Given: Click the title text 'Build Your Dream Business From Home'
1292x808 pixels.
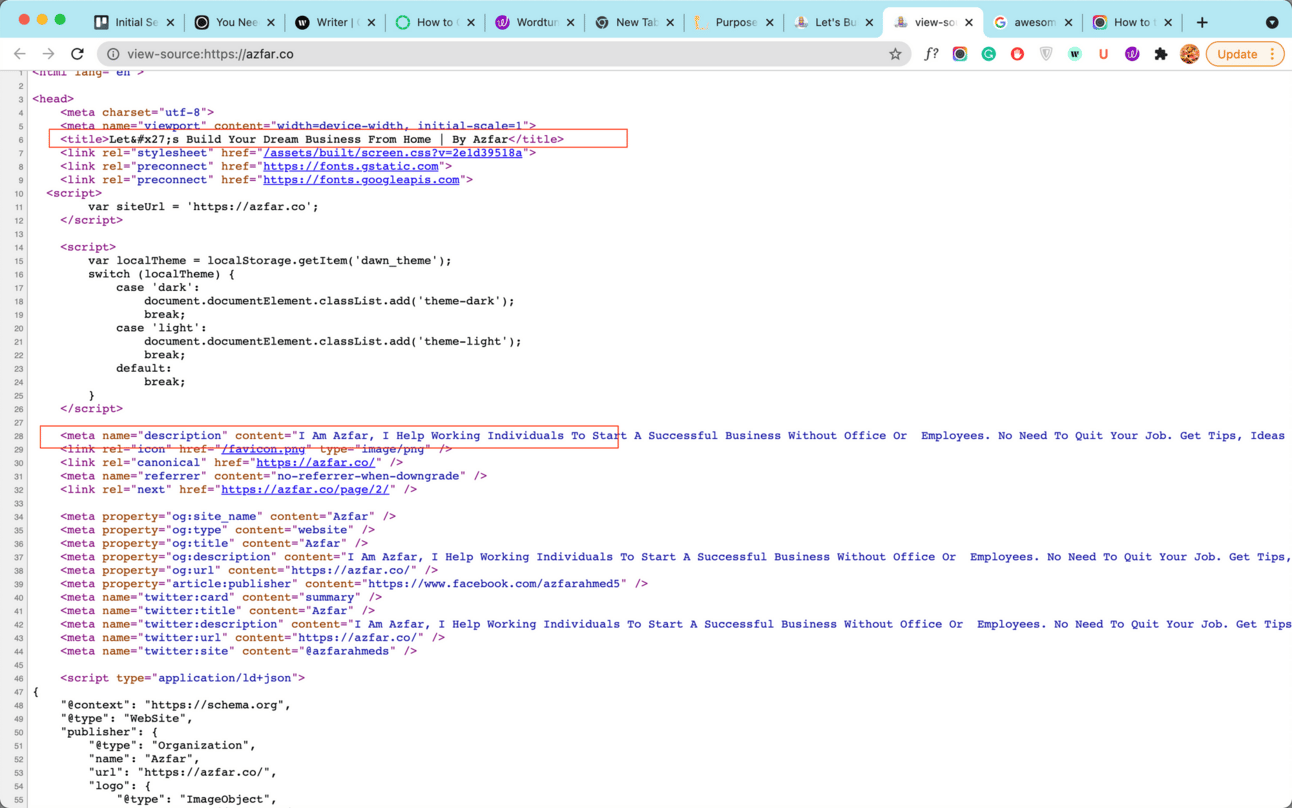Looking at the screenshot, I should 308,139.
